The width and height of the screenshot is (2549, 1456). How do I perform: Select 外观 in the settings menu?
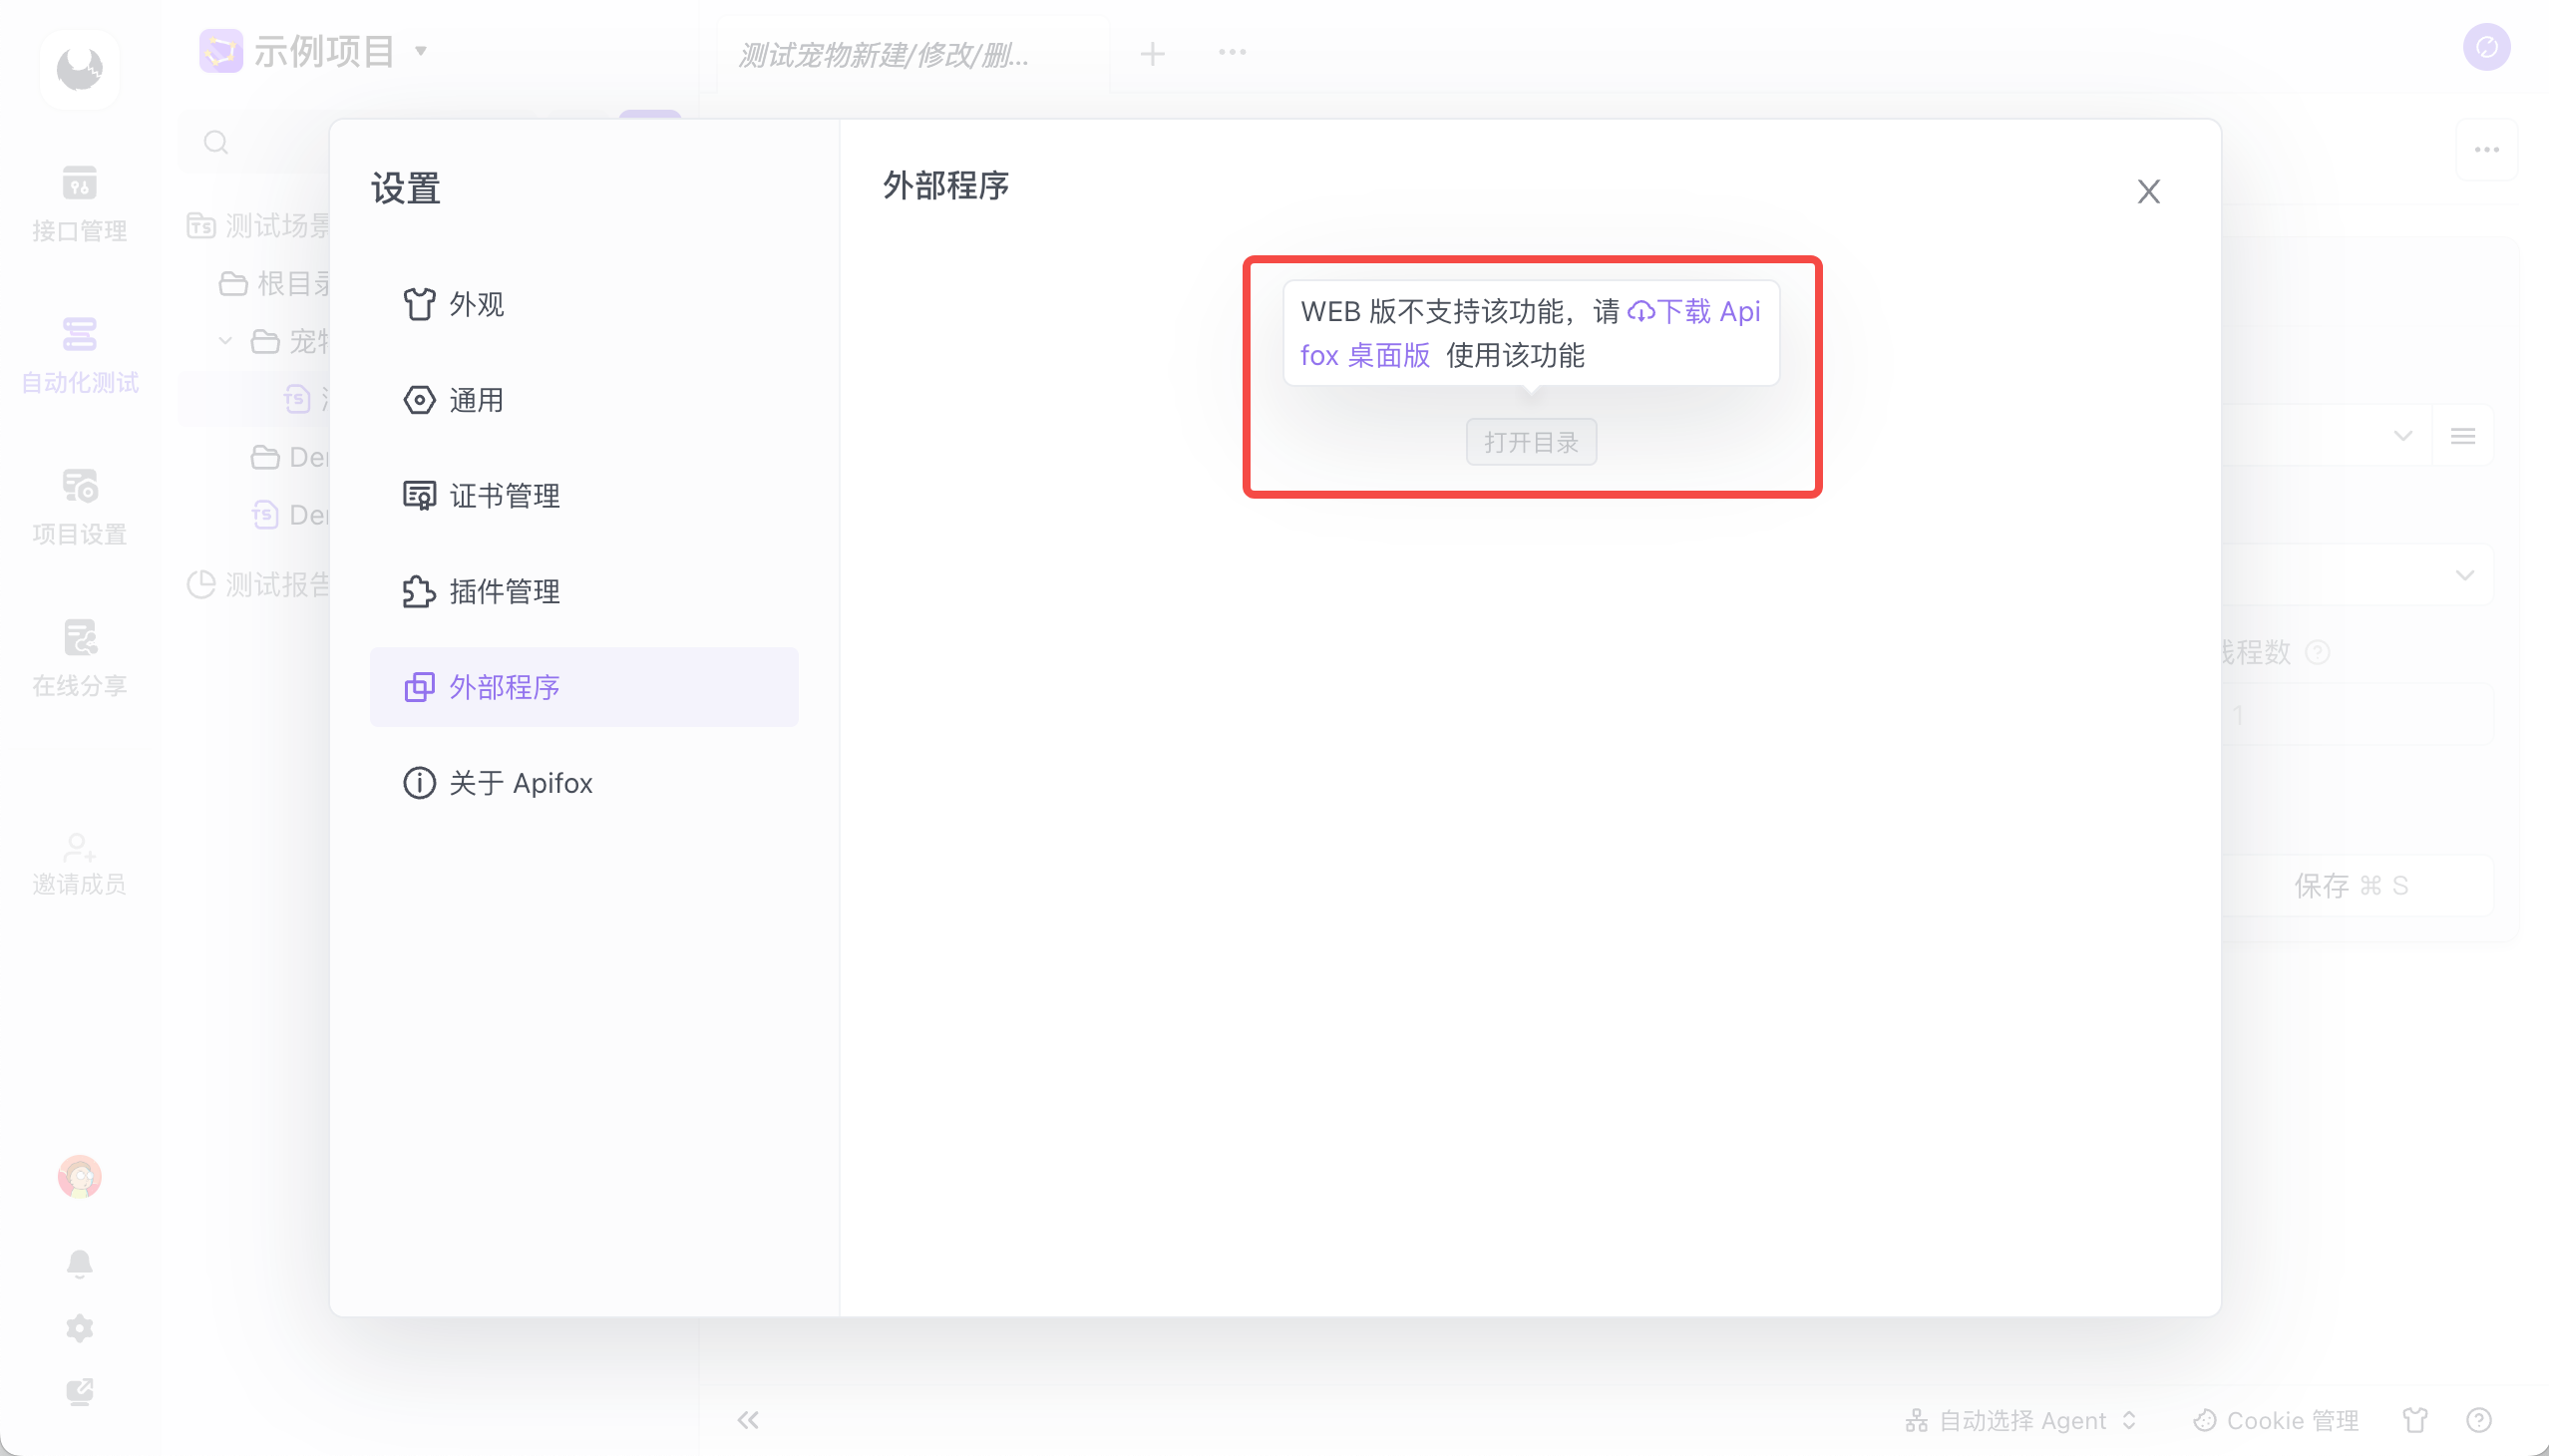click(476, 304)
